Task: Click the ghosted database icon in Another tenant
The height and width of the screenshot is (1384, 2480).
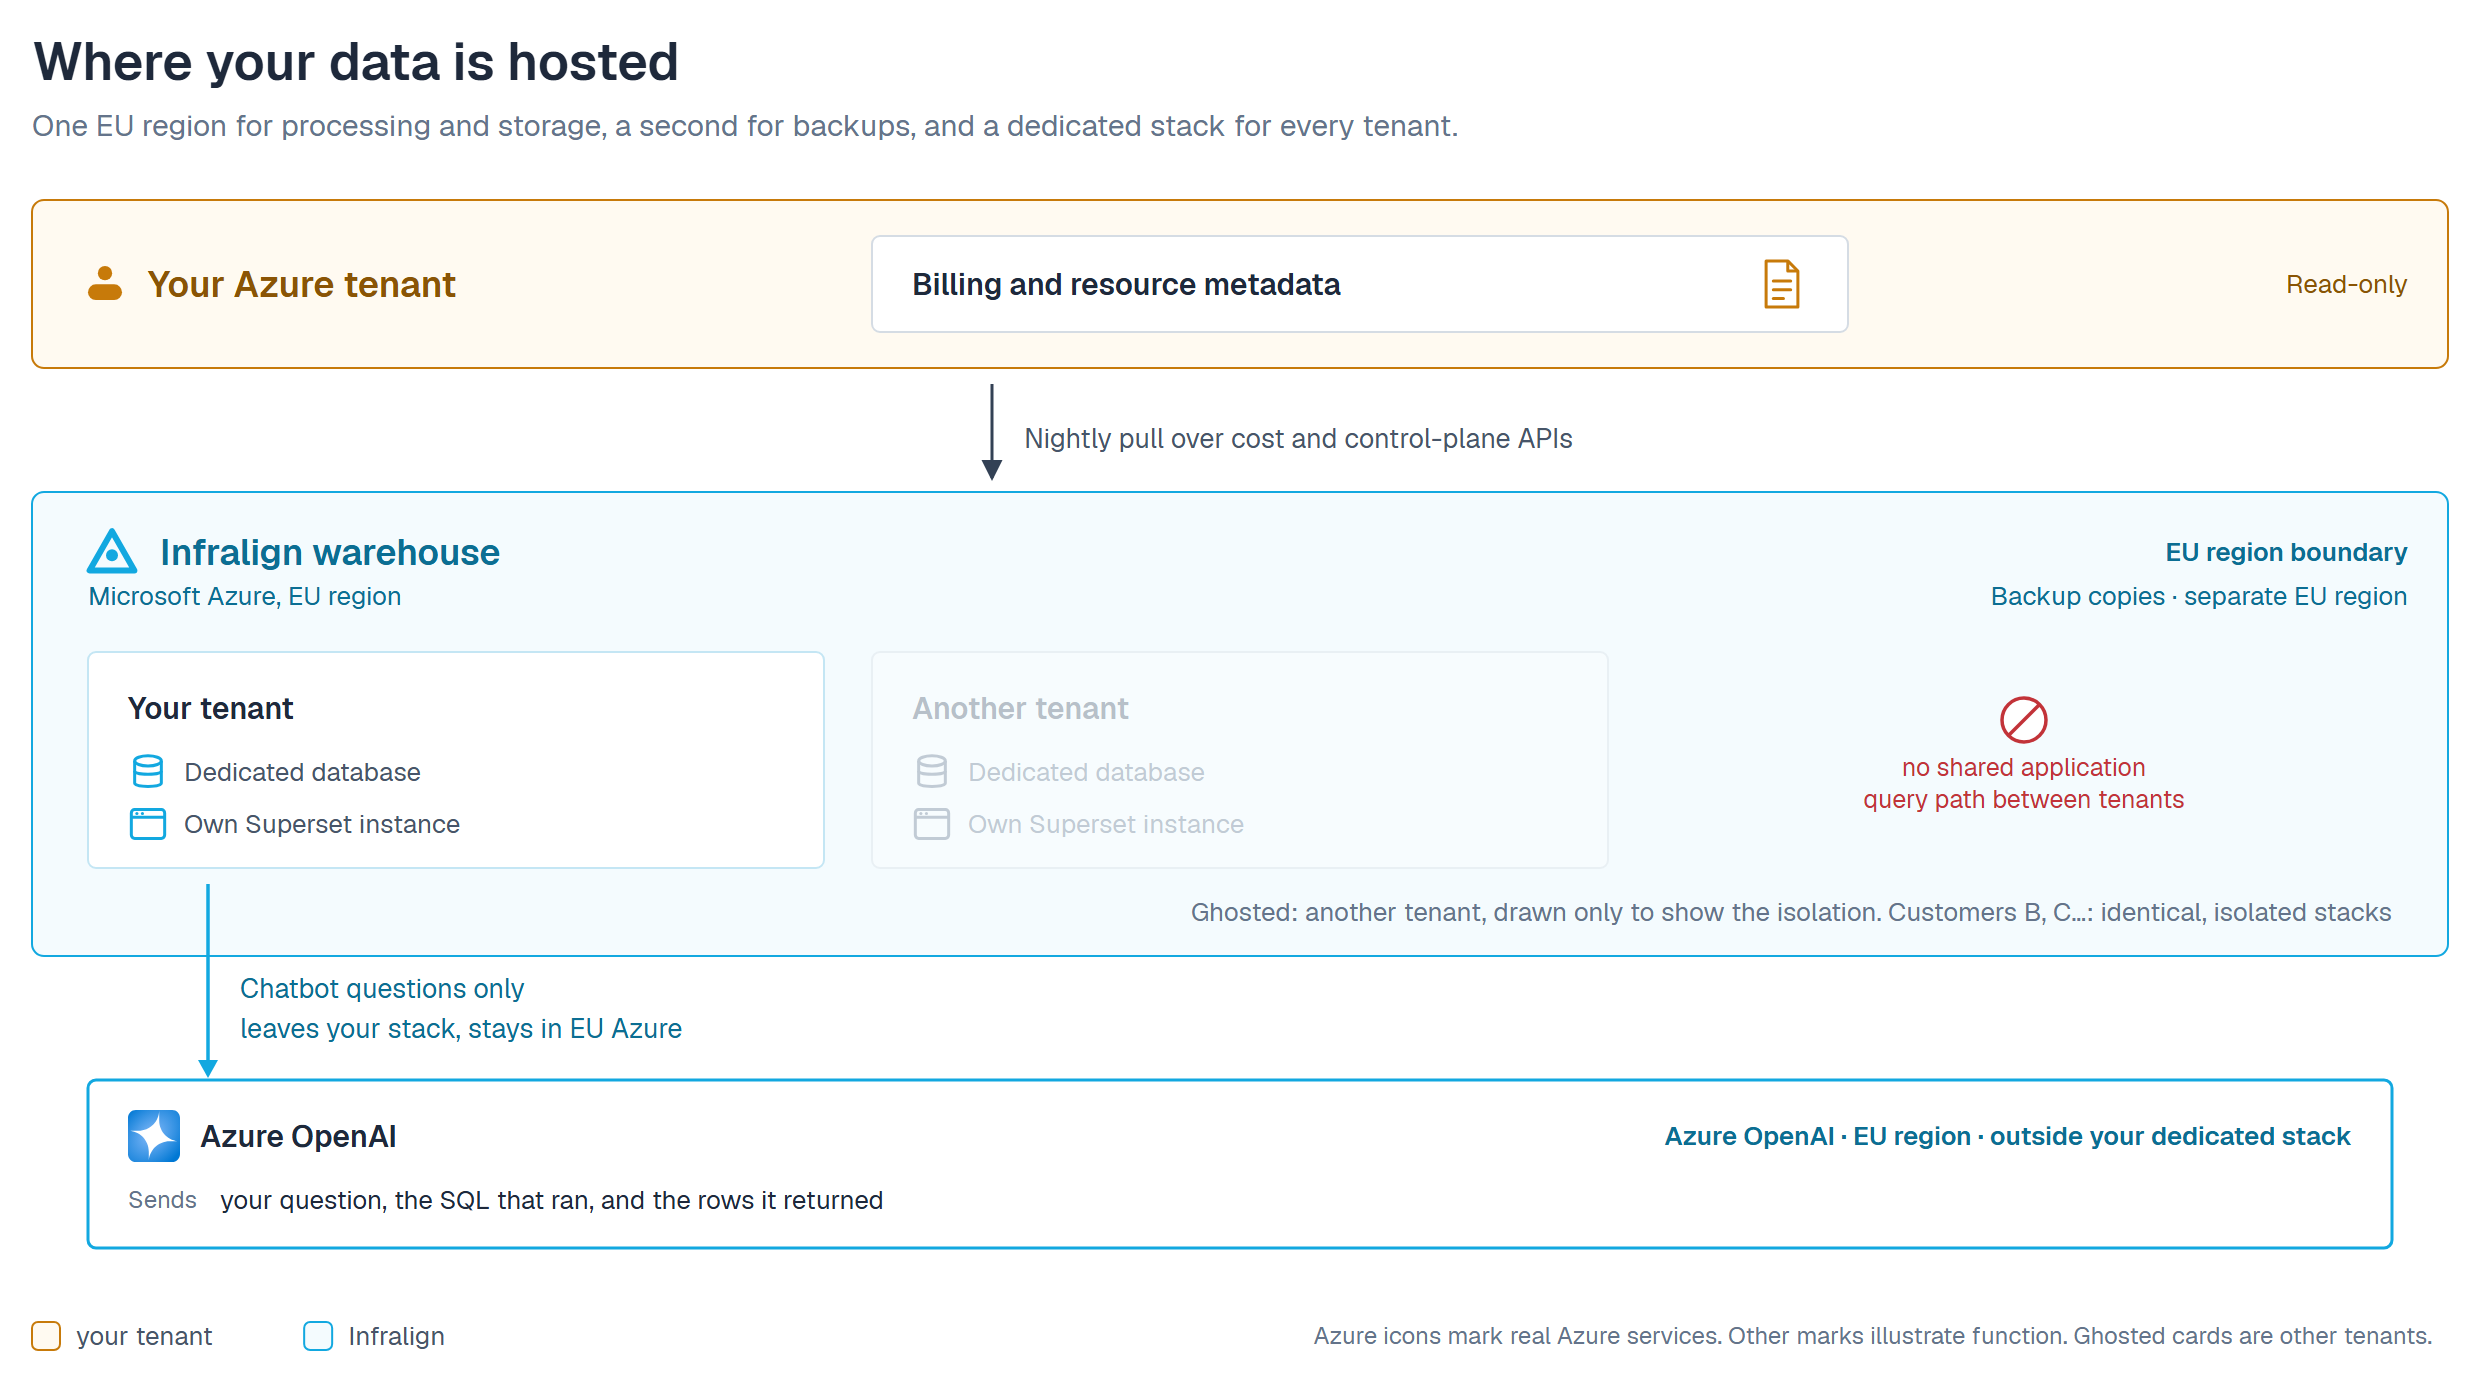Action: tap(932, 771)
